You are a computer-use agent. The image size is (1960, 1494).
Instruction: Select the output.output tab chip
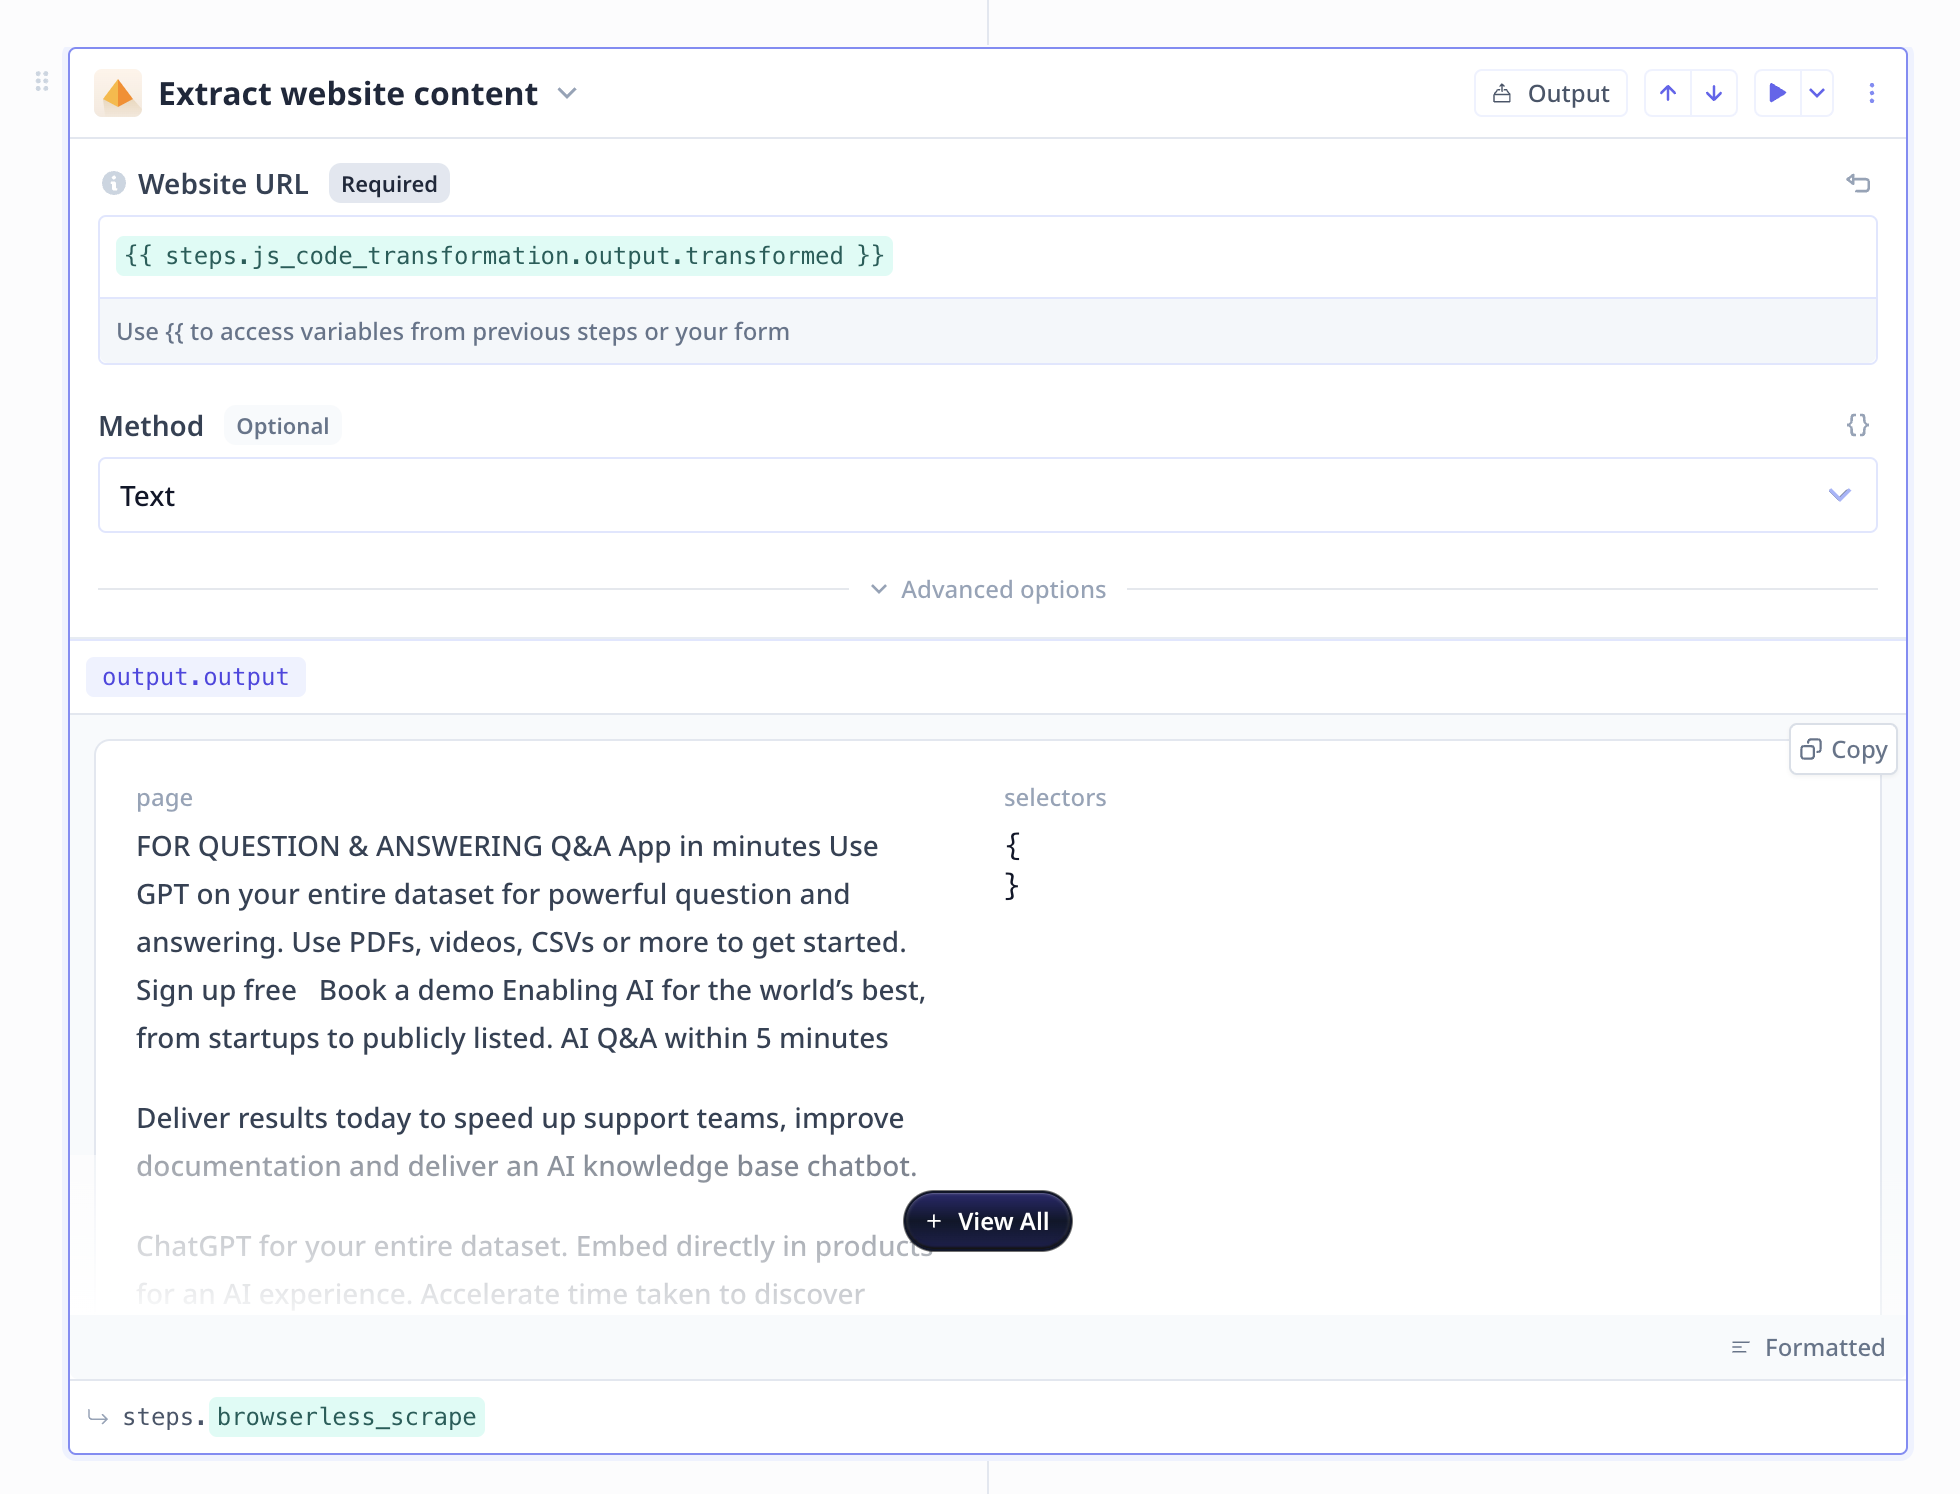tap(196, 676)
